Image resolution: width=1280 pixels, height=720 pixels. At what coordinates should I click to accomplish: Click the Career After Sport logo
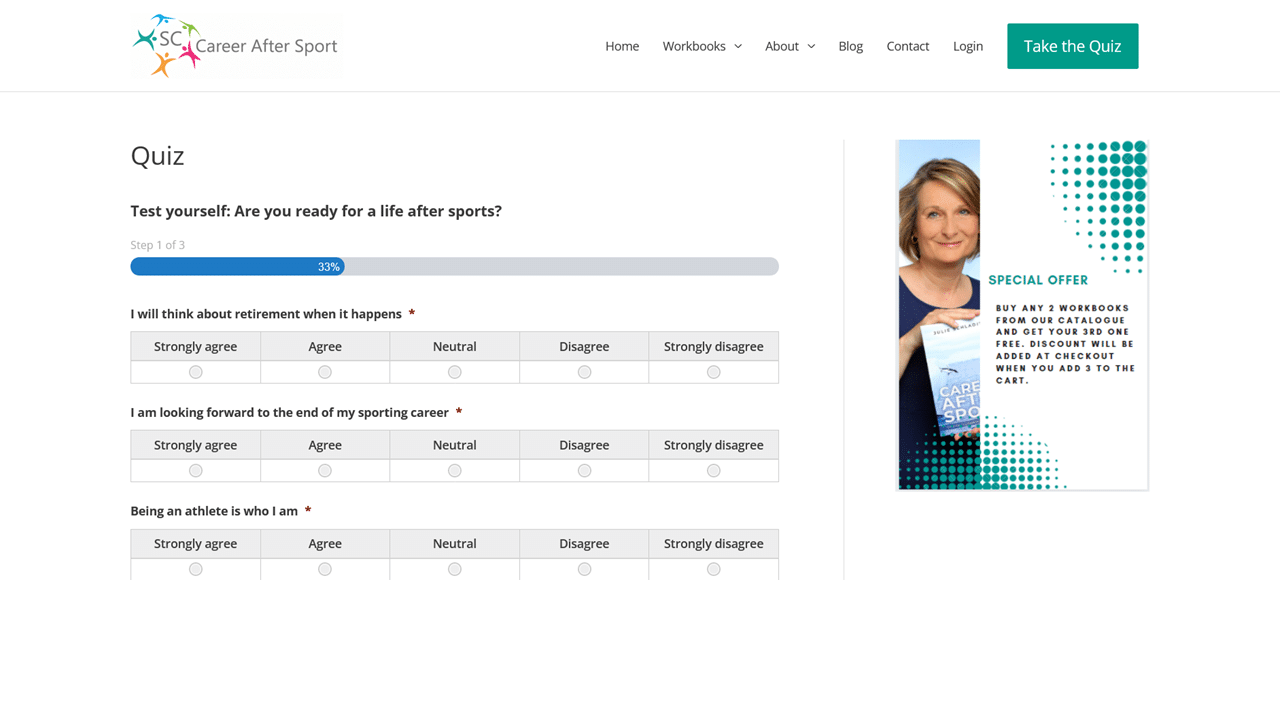(236, 46)
